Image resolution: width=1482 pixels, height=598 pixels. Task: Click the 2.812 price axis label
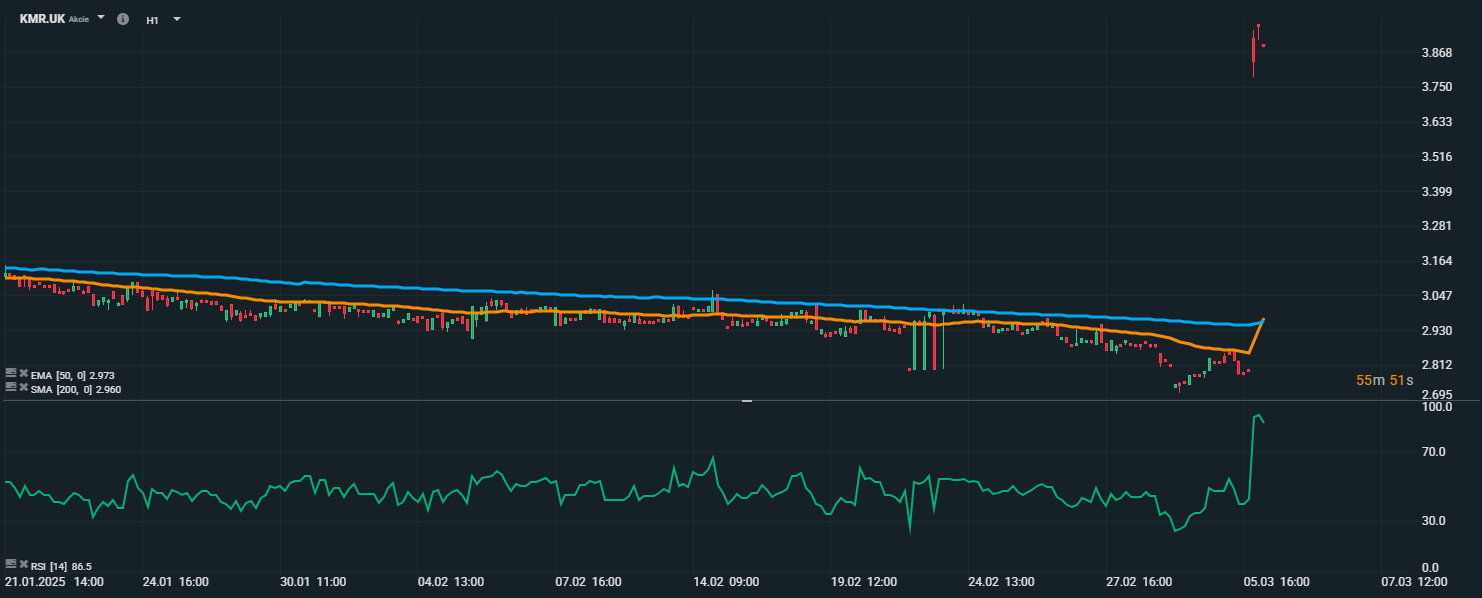click(1435, 365)
